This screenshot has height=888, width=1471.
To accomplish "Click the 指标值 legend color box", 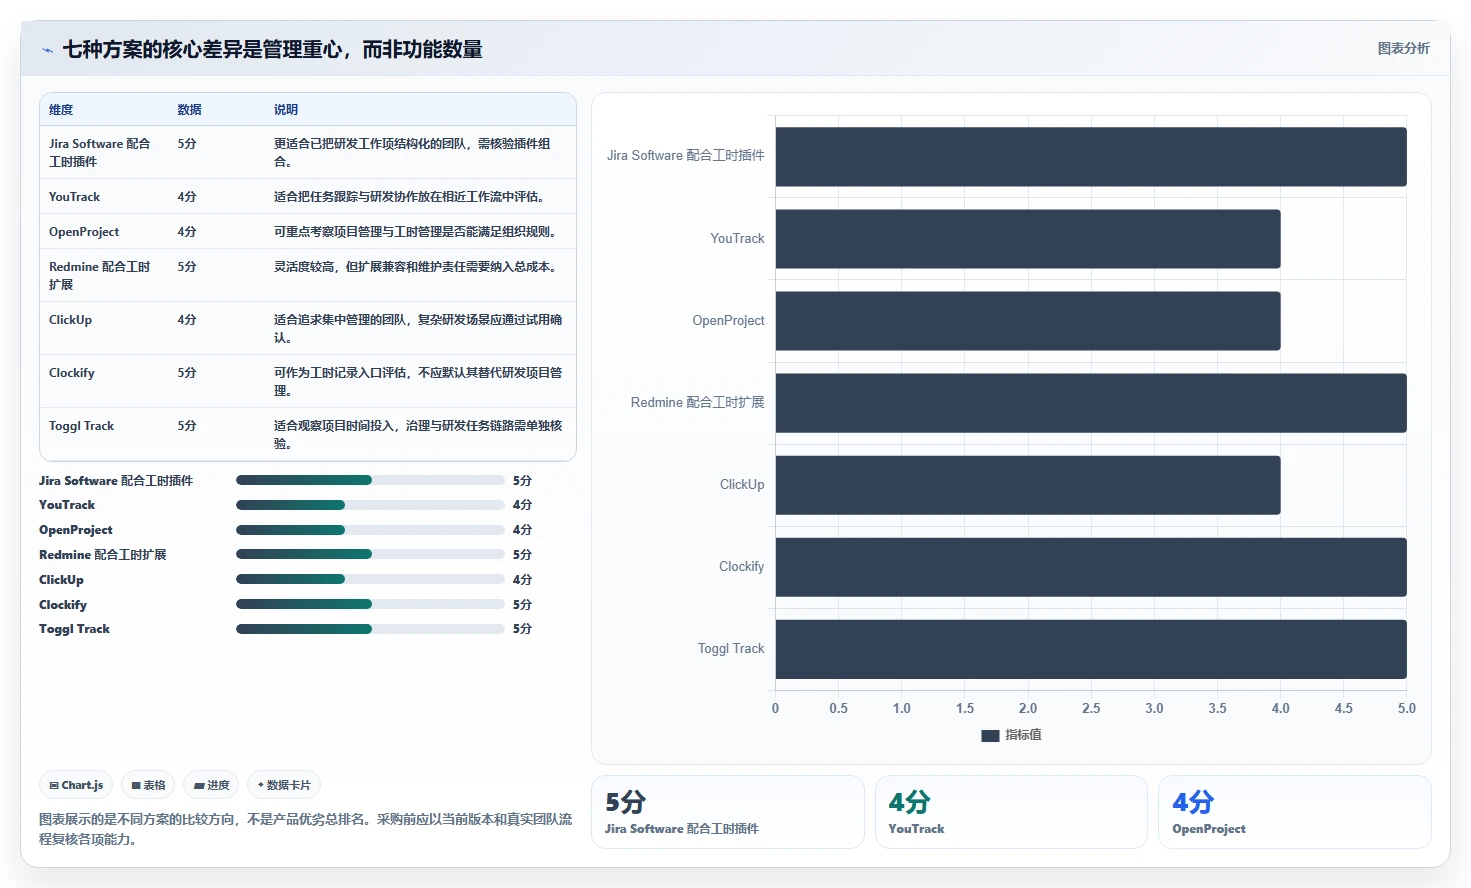I will (x=990, y=735).
